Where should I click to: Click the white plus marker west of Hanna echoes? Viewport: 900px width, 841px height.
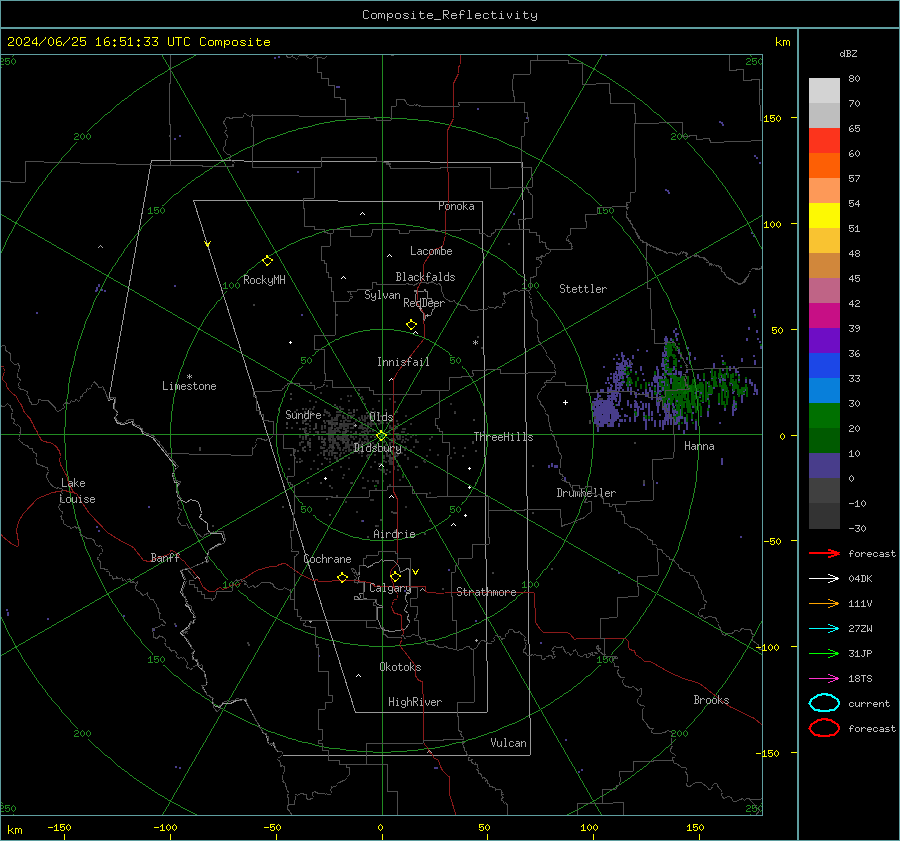(x=565, y=402)
